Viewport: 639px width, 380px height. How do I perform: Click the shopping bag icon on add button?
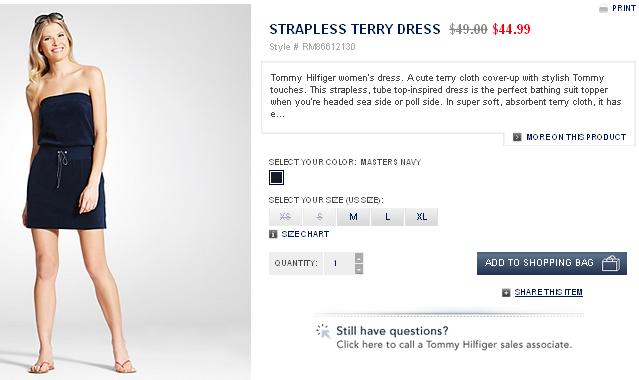[611, 263]
